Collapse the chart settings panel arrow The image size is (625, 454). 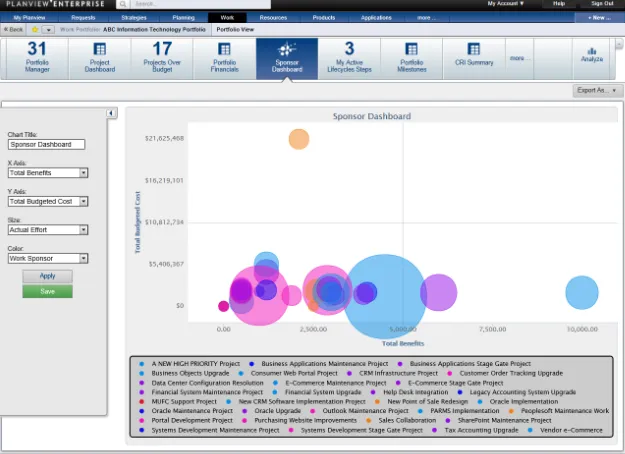111,113
